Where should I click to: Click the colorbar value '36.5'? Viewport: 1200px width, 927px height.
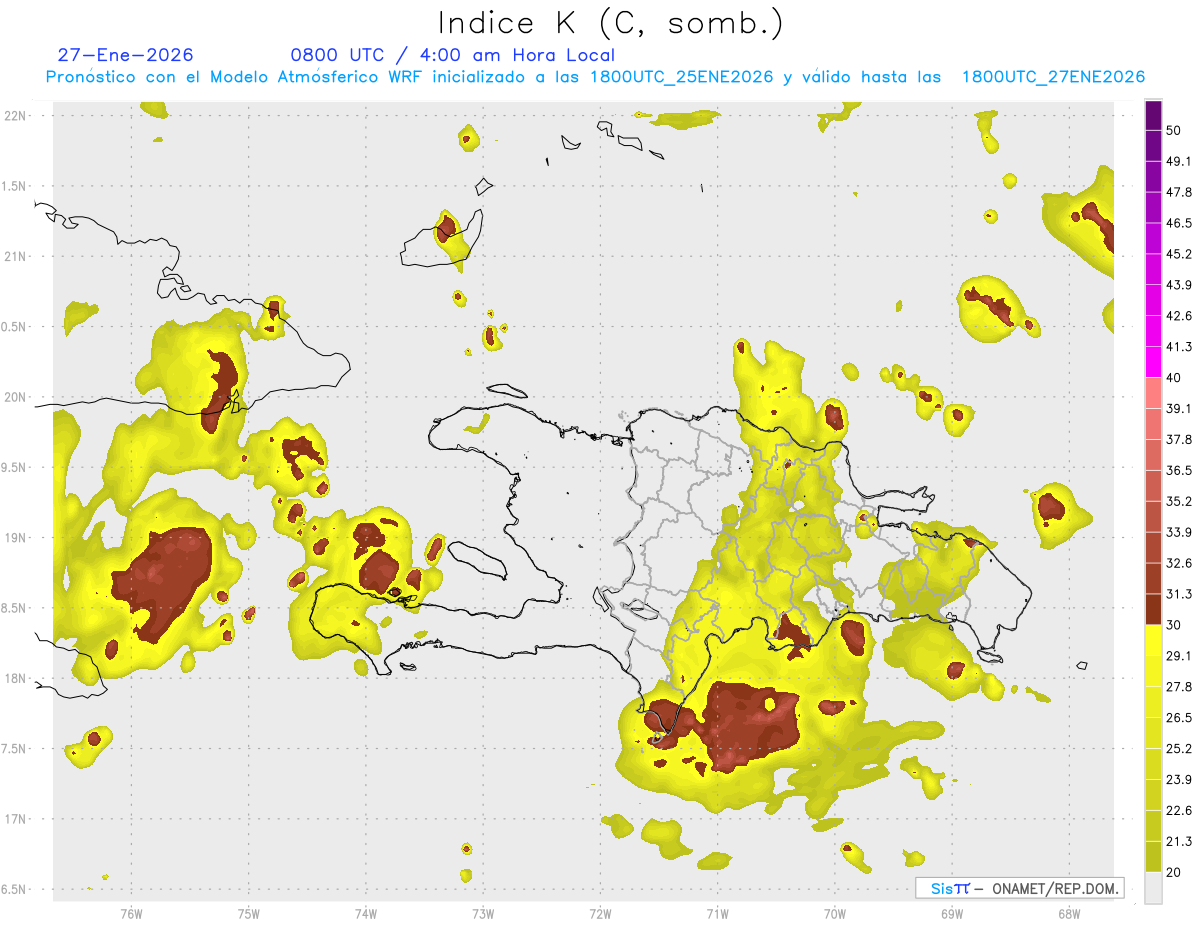[1179, 470]
